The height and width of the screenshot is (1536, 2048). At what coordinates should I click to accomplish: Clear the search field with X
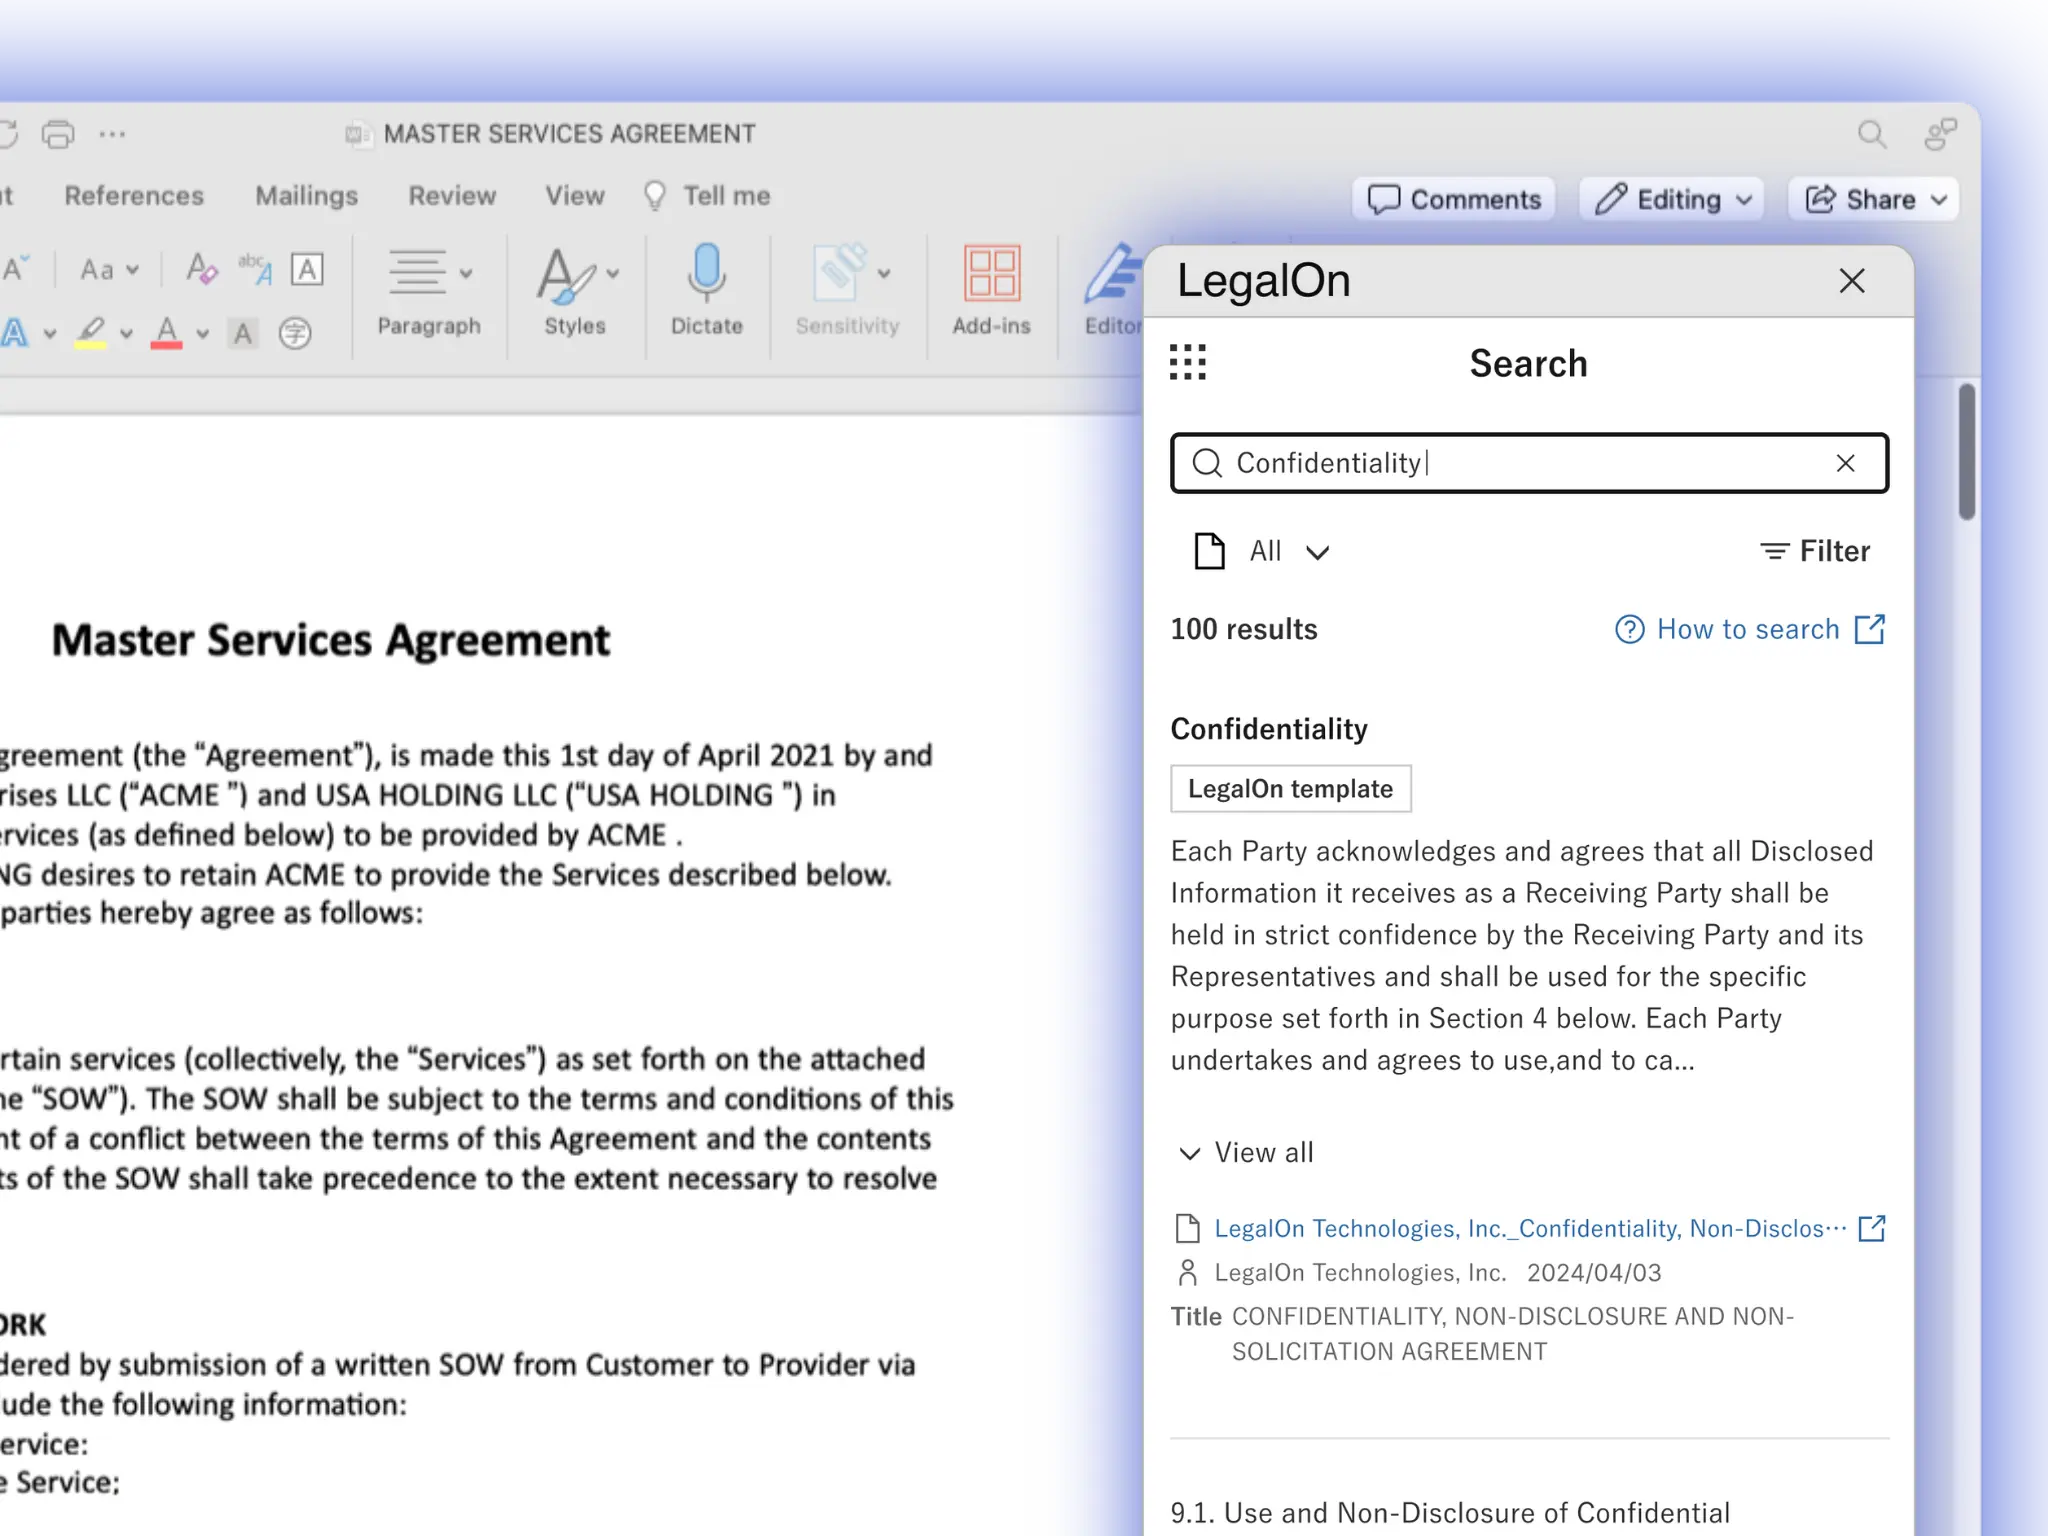point(1846,463)
